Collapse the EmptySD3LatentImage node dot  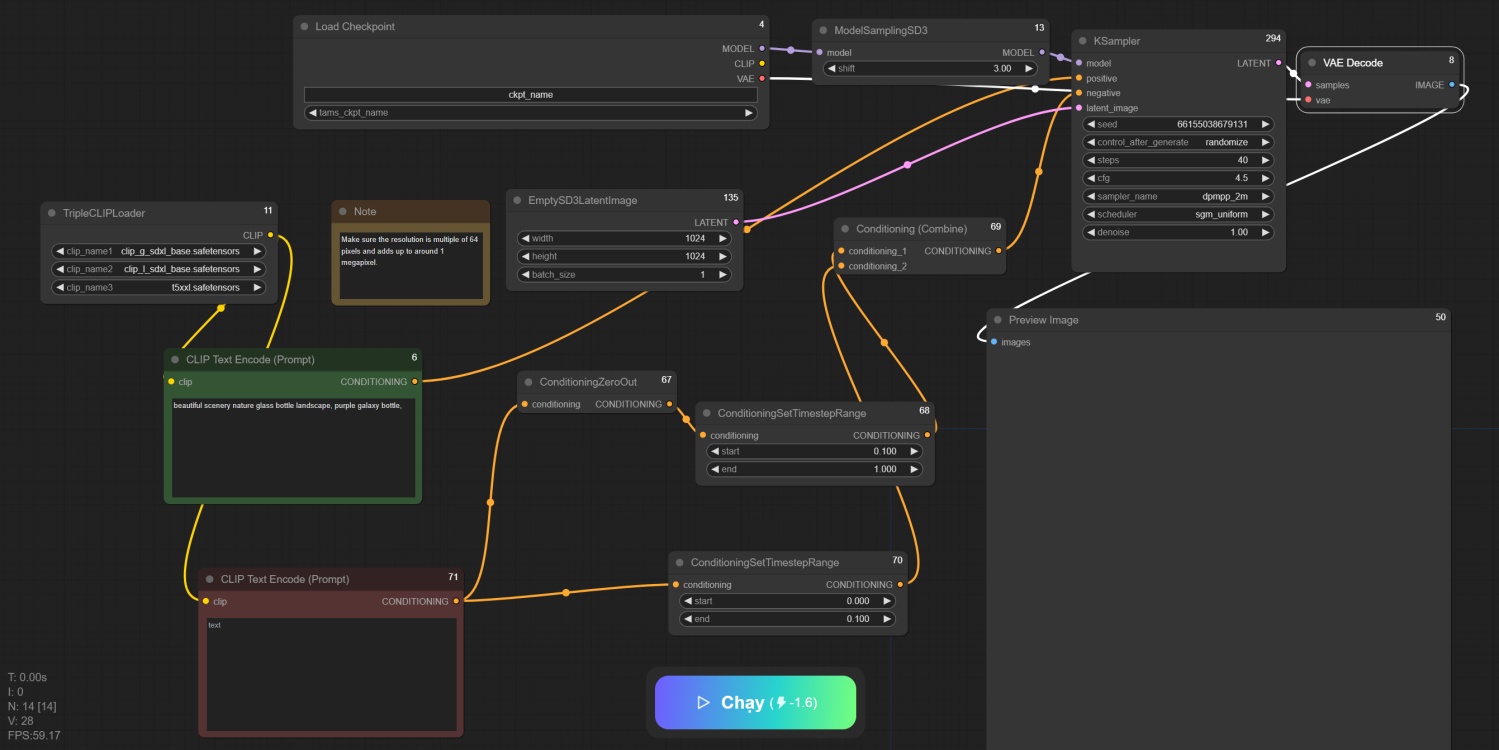click(516, 201)
